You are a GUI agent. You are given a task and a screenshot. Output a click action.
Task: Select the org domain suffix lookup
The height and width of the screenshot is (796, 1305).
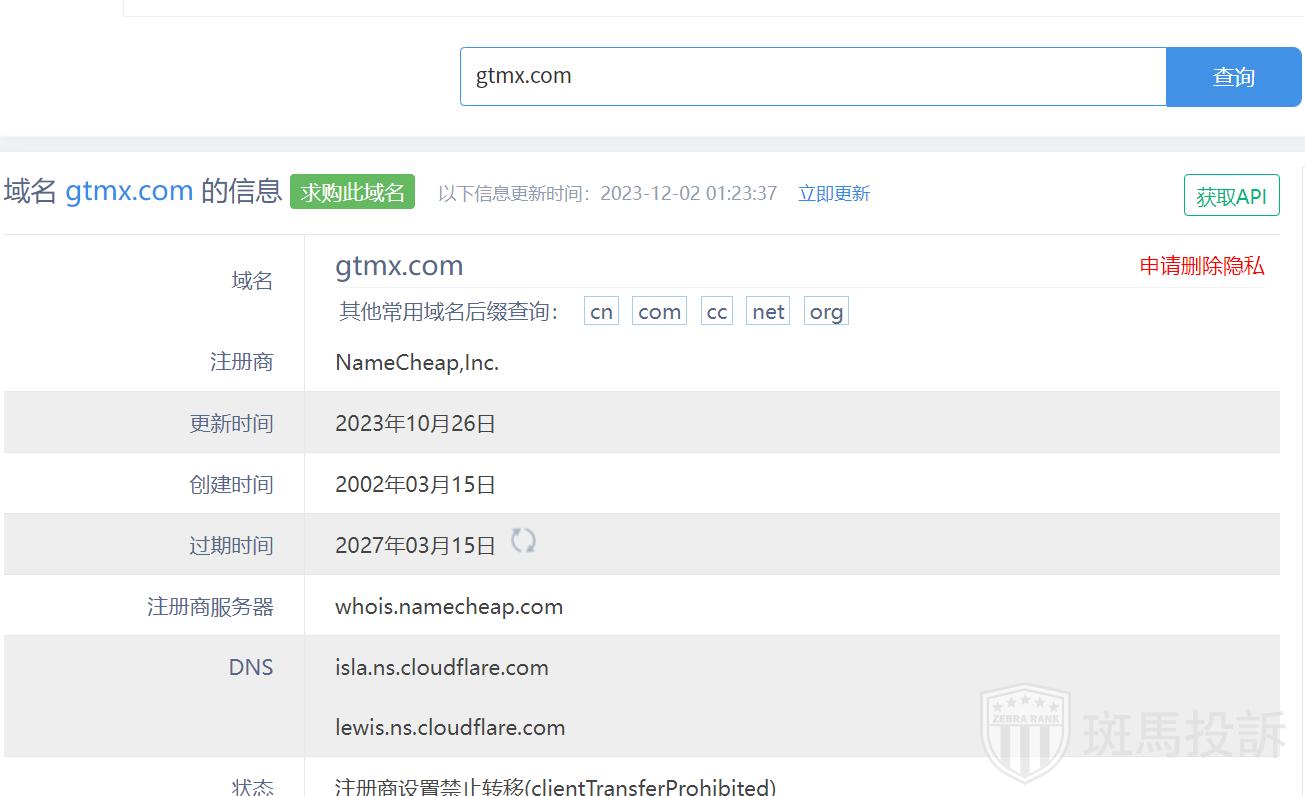click(826, 312)
